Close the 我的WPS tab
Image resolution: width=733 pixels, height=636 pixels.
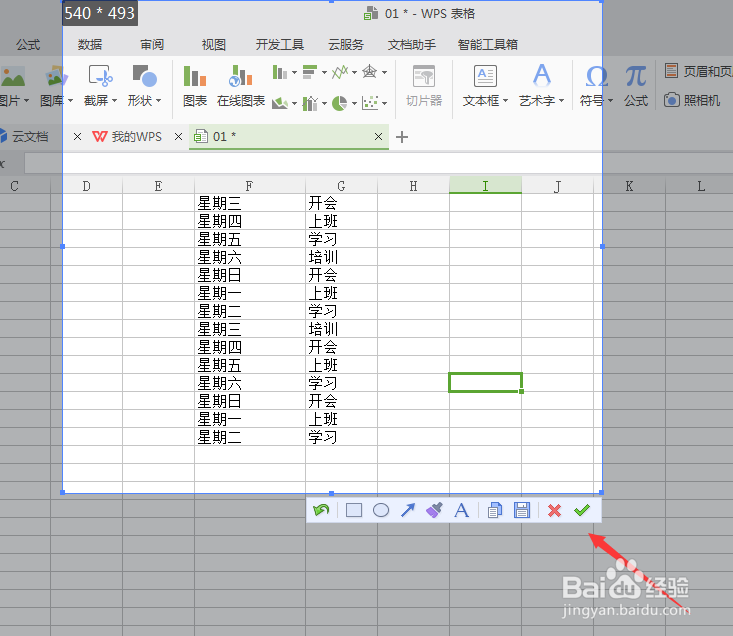tap(178, 136)
